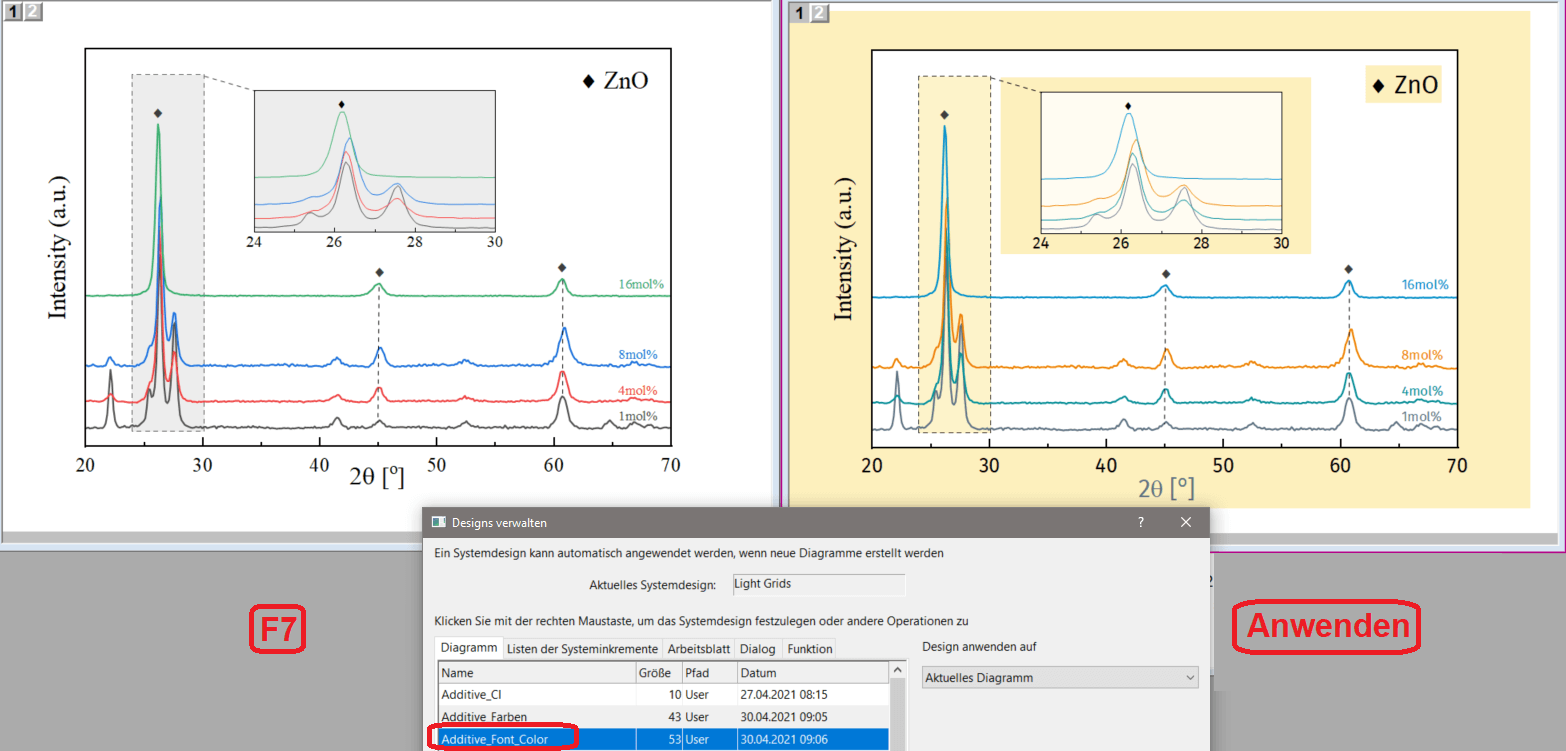Viewport: 1566px width, 751px height.
Task: Click the gray 1mol% label in right graph
Action: click(1421, 417)
